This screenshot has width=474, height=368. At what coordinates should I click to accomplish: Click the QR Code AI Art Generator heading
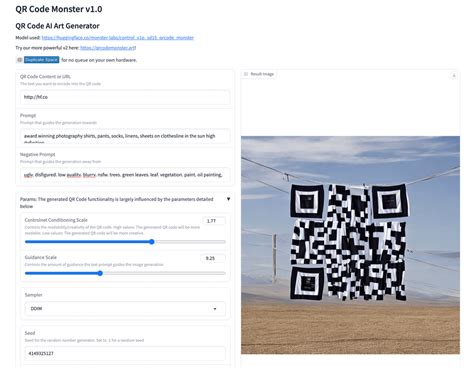tap(57, 26)
